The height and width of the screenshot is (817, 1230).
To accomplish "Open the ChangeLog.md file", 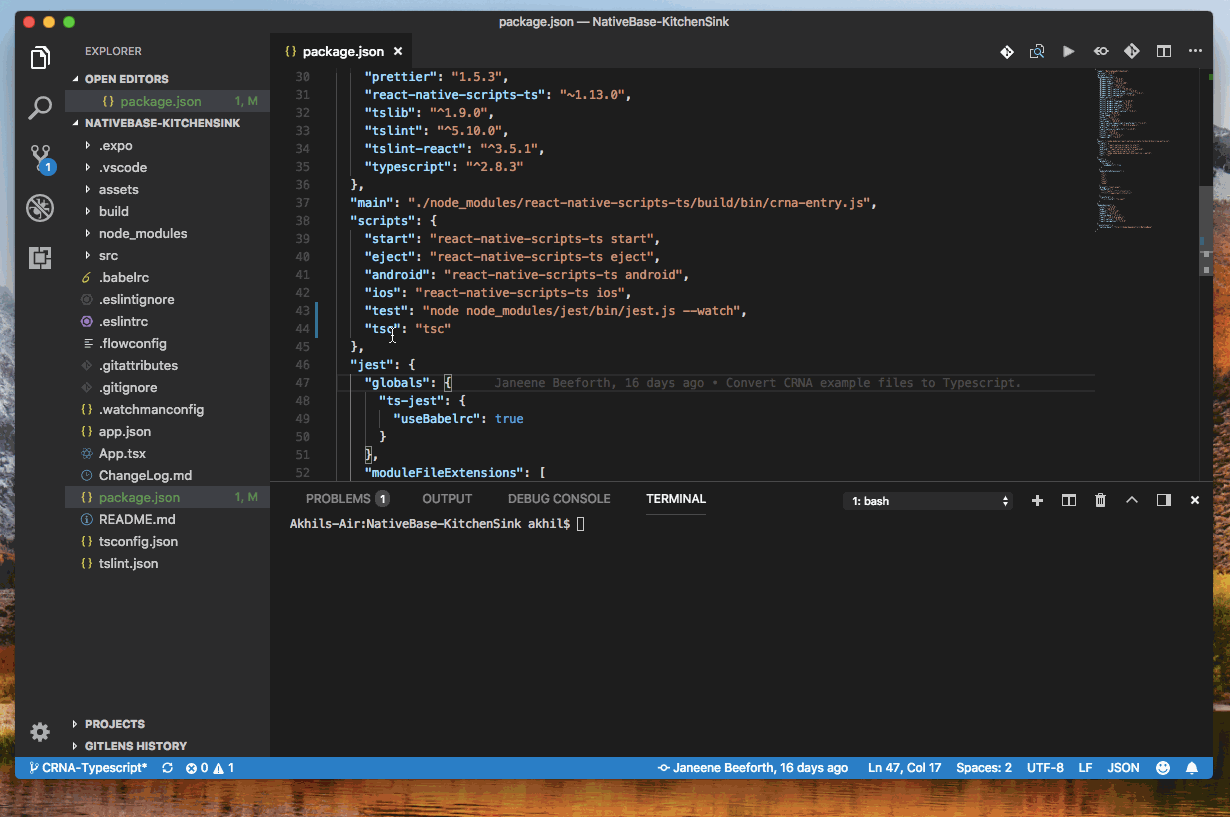I will [167, 475].
